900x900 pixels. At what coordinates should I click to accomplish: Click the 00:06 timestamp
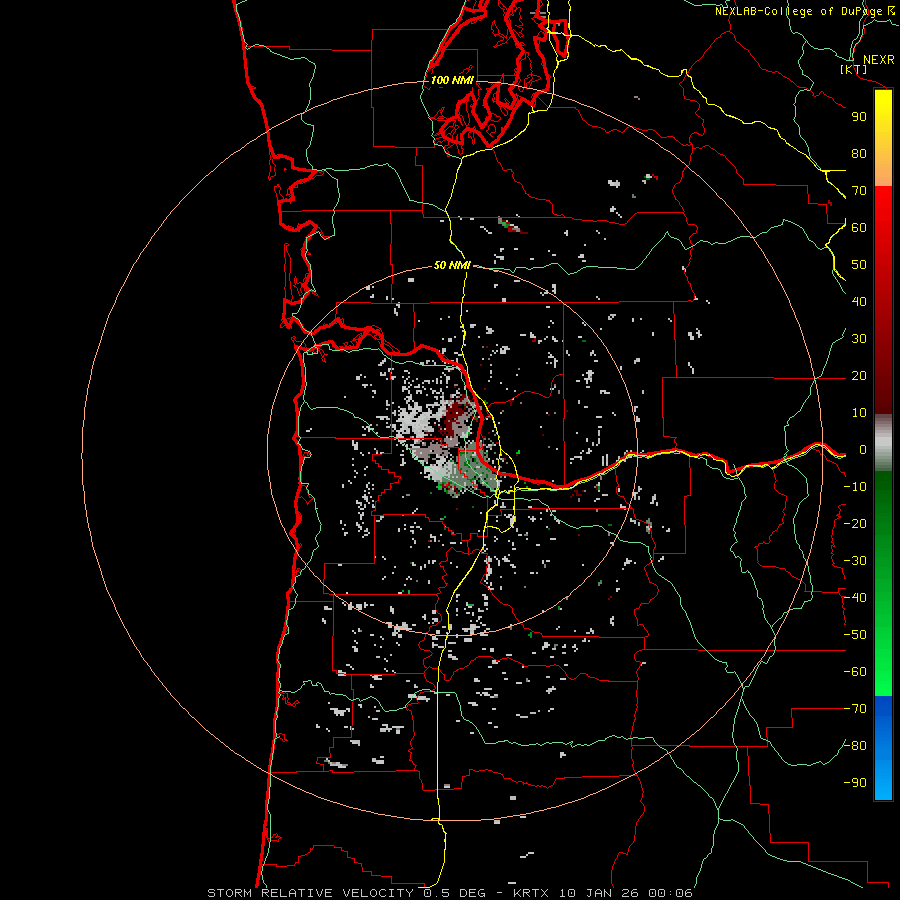click(x=670, y=893)
